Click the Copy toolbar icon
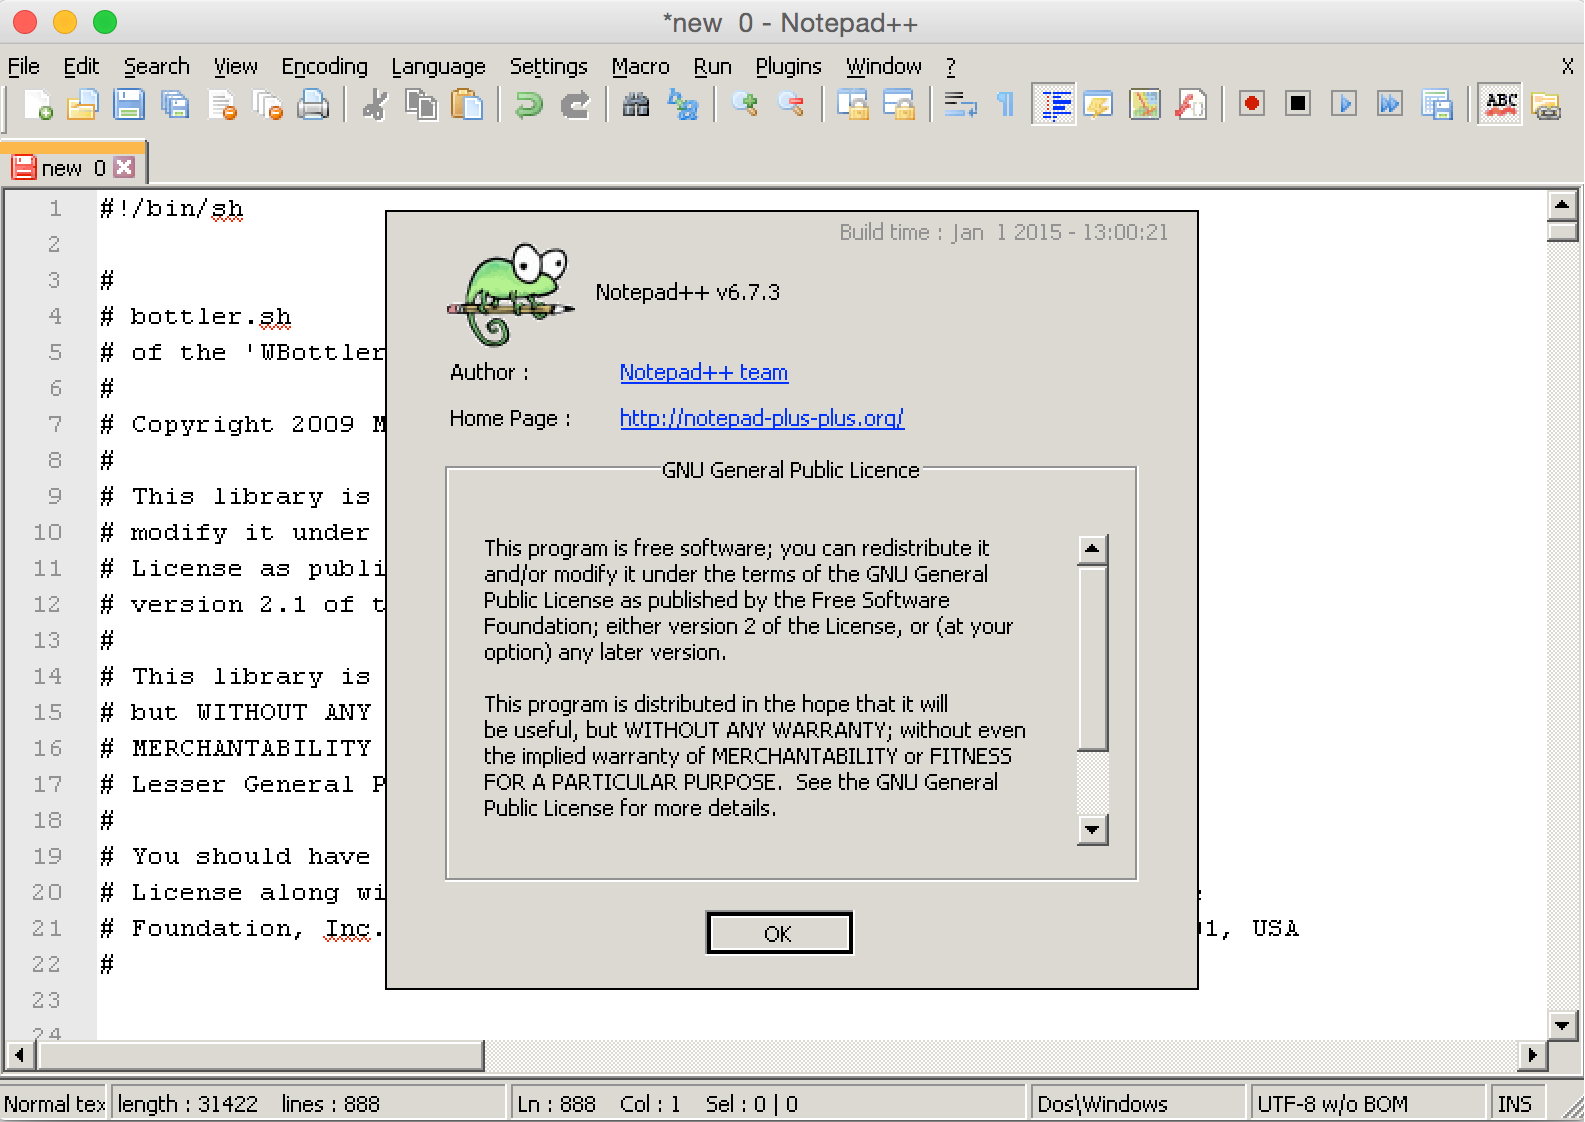The width and height of the screenshot is (1585, 1122). click(421, 104)
